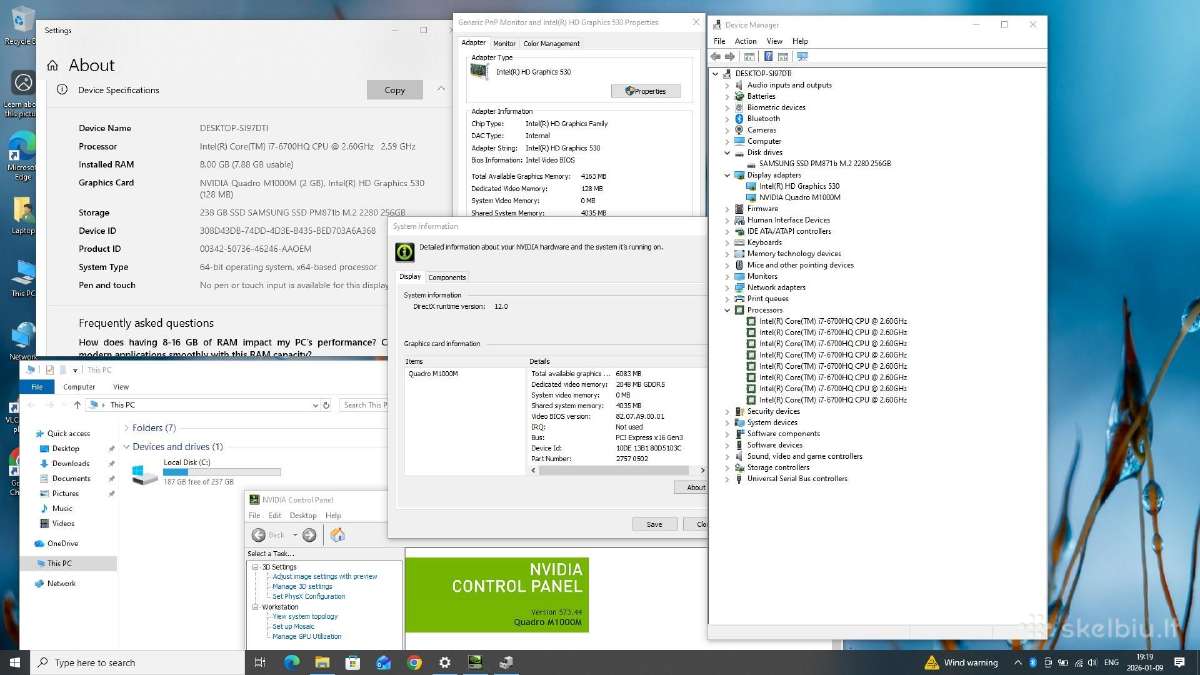Open Google Chrome from the taskbar

click(414, 662)
